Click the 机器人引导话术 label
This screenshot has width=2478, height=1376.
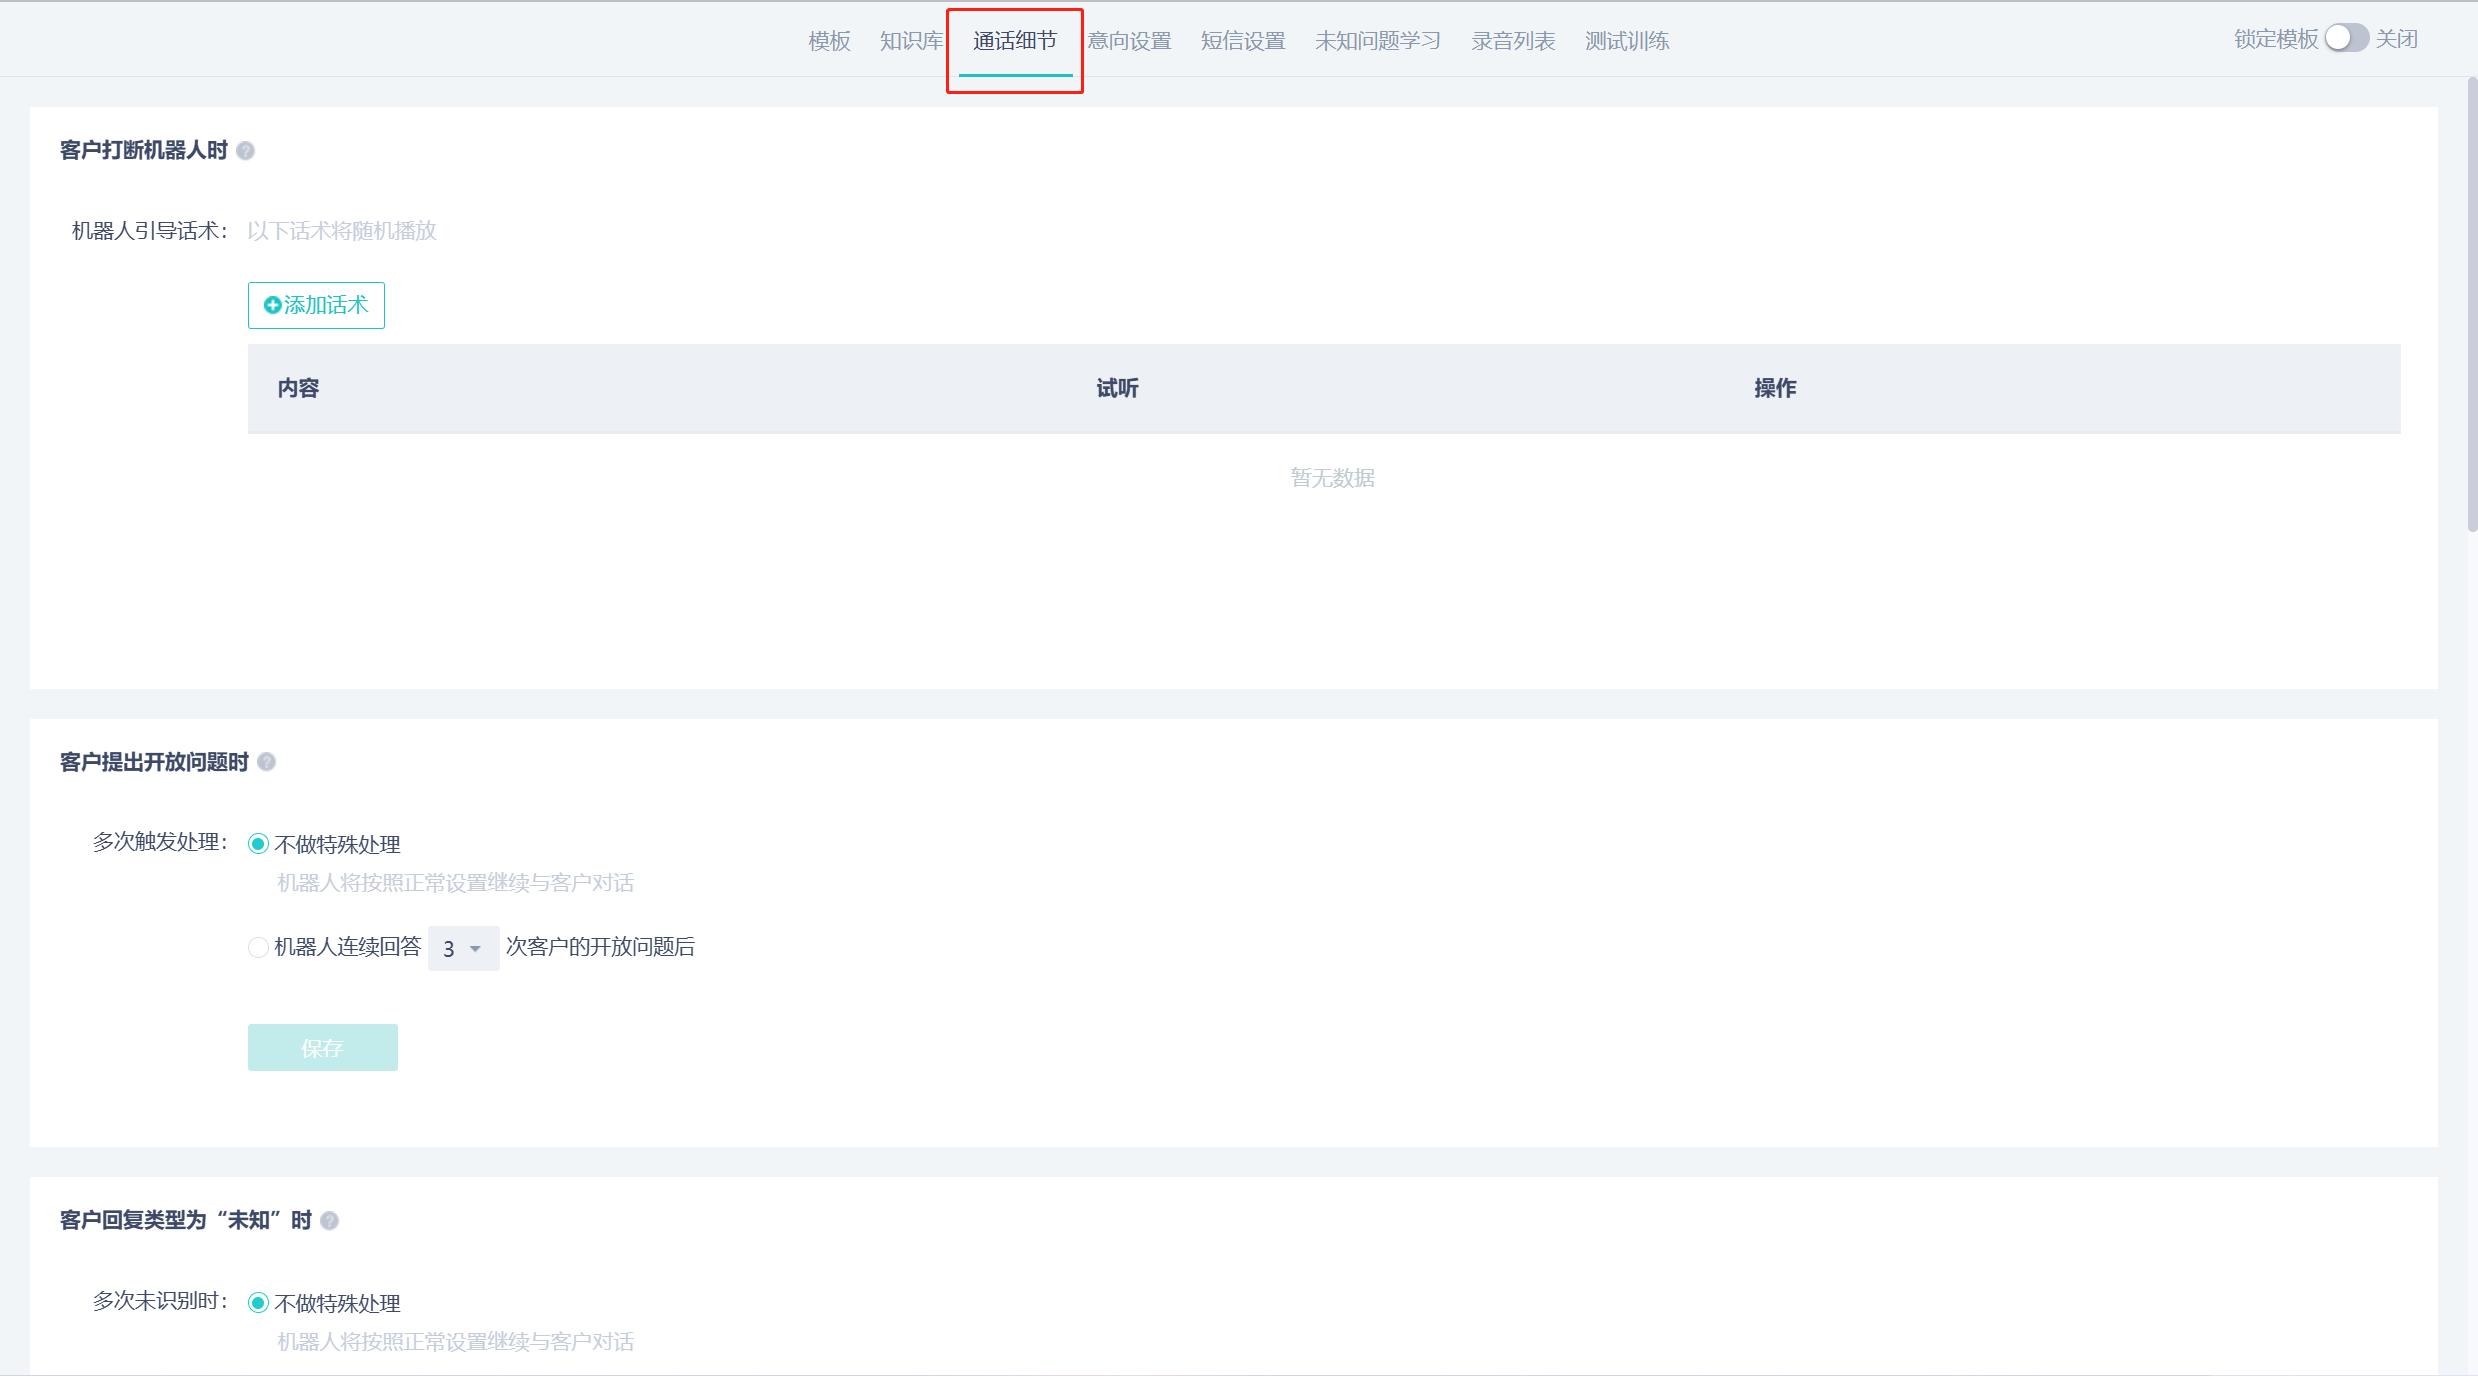[150, 231]
